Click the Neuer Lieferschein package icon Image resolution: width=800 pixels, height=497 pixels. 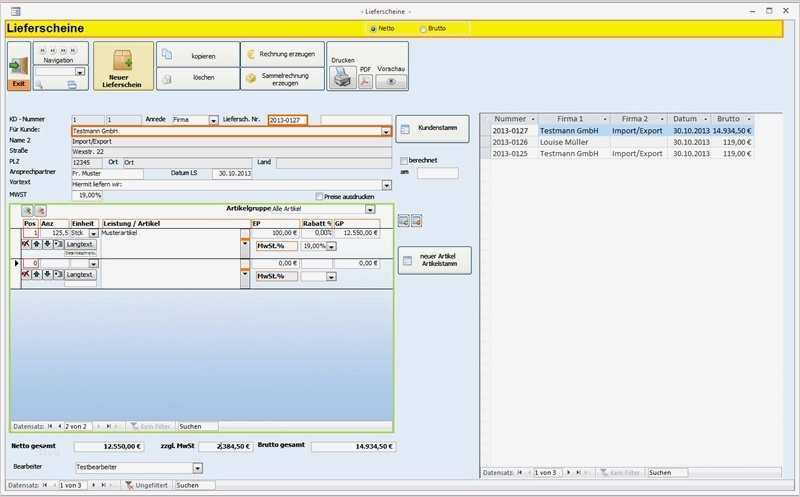(124, 60)
